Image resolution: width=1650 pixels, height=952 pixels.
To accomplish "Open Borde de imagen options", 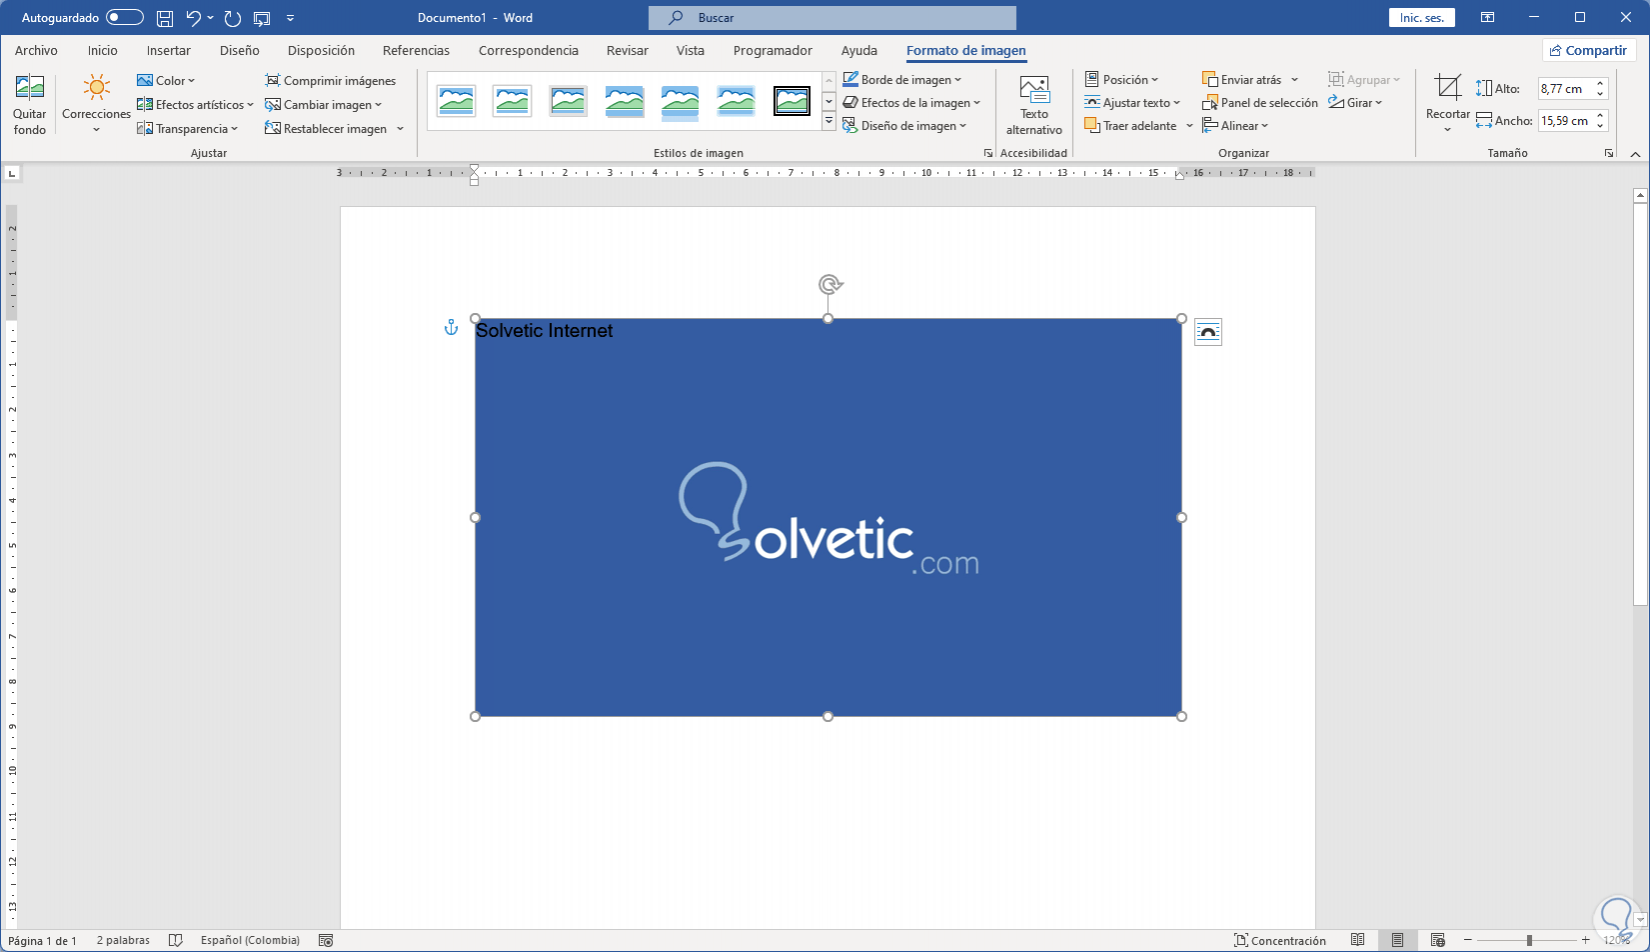I will [x=902, y=80].
